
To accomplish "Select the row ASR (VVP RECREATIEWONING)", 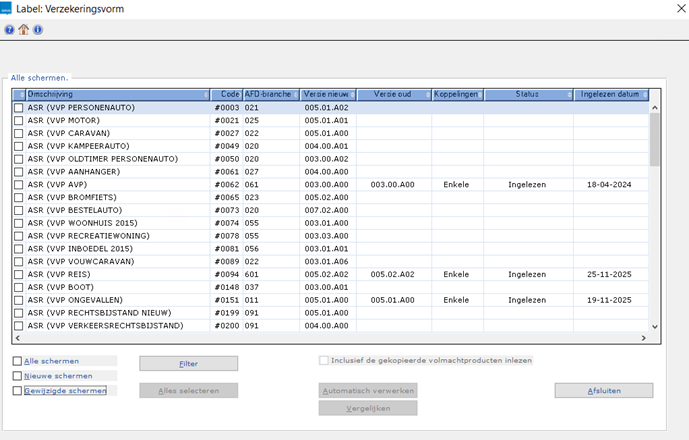I will point(331,236).
